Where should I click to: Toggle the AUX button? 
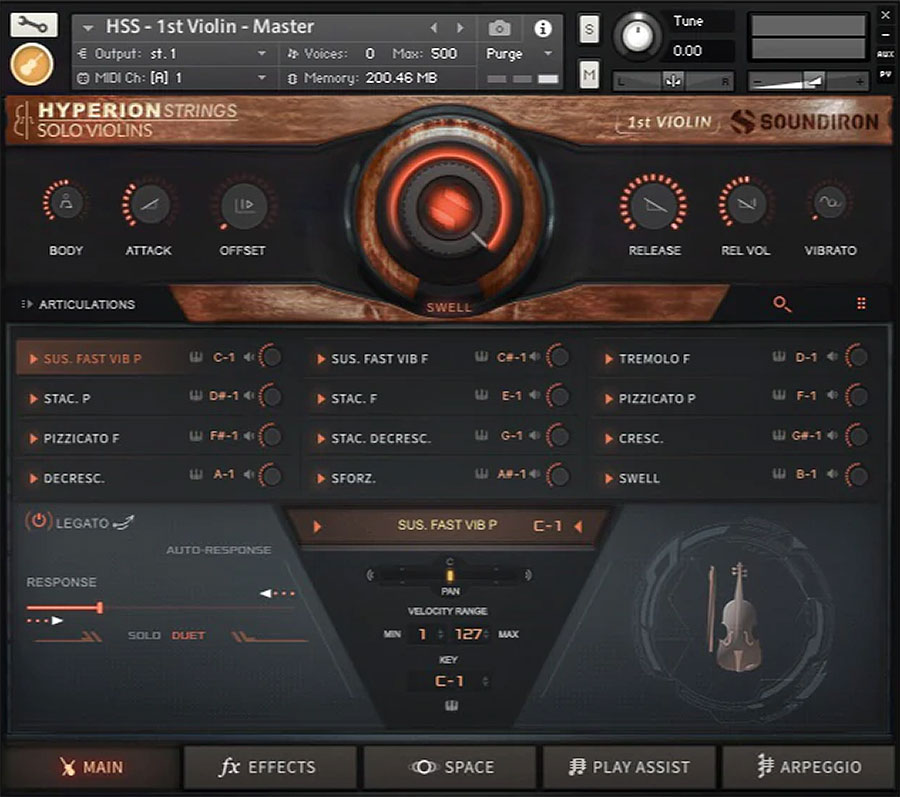[x=886, y=54]
